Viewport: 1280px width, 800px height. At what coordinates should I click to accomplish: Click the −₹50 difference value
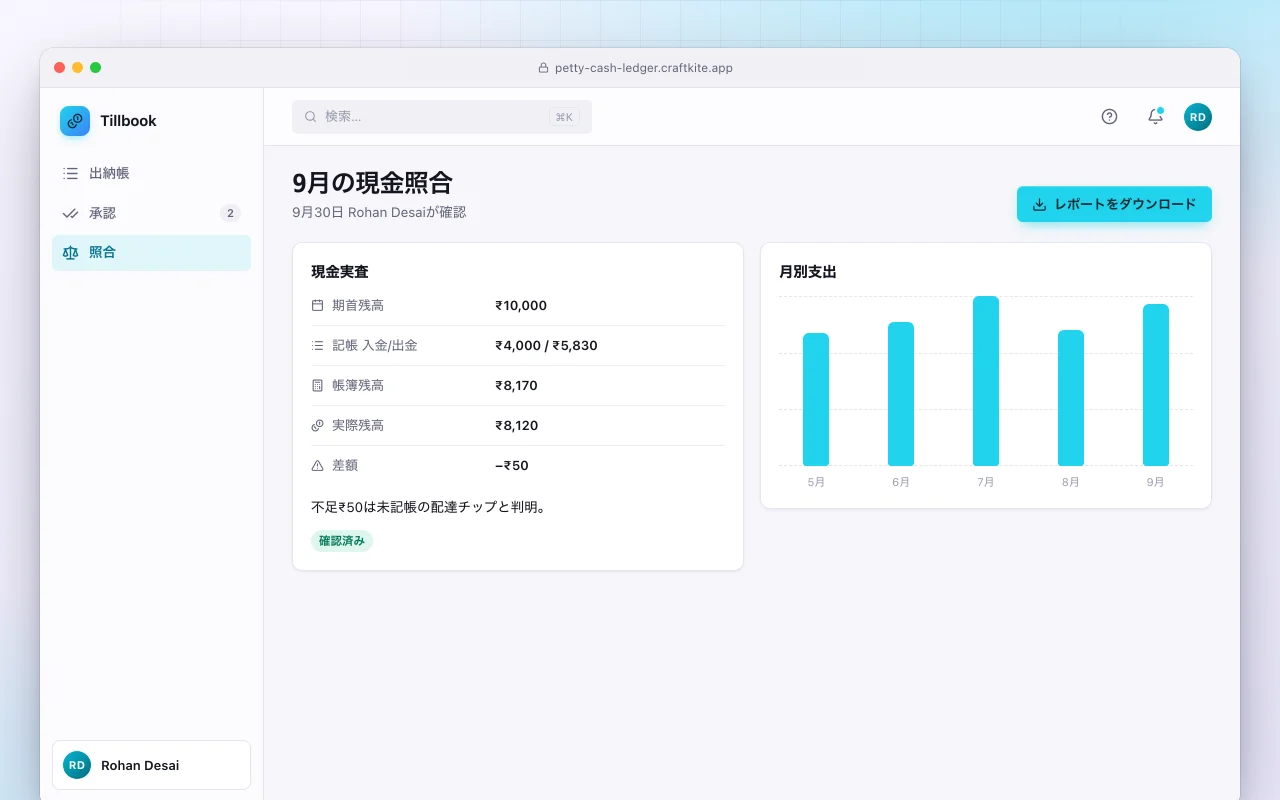click(x=512, y=465)
